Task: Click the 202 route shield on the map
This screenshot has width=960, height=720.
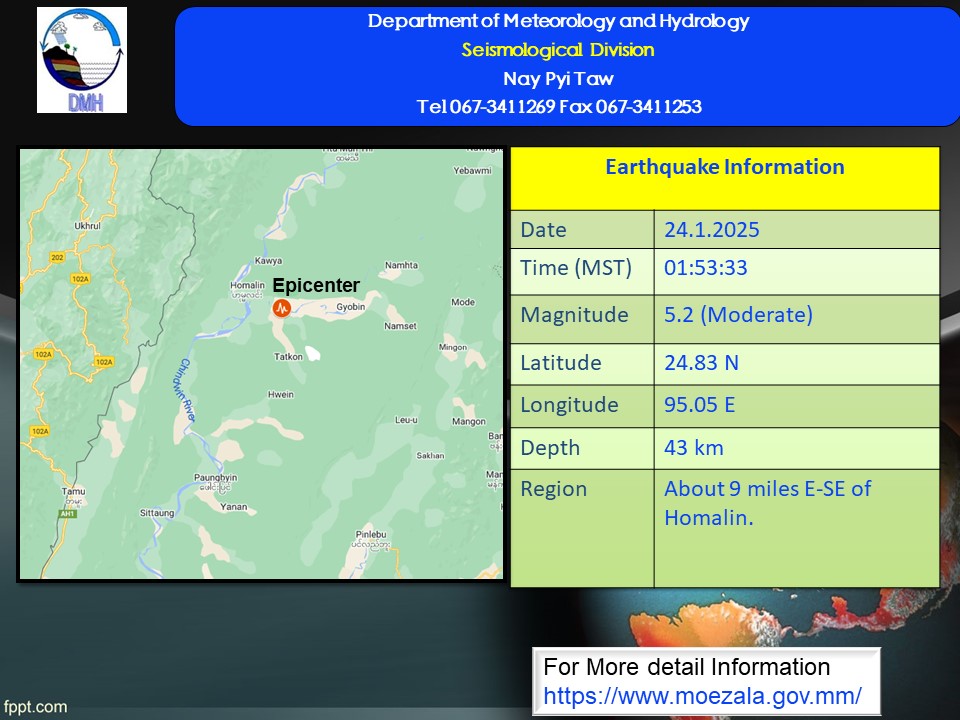Action: 57,257
